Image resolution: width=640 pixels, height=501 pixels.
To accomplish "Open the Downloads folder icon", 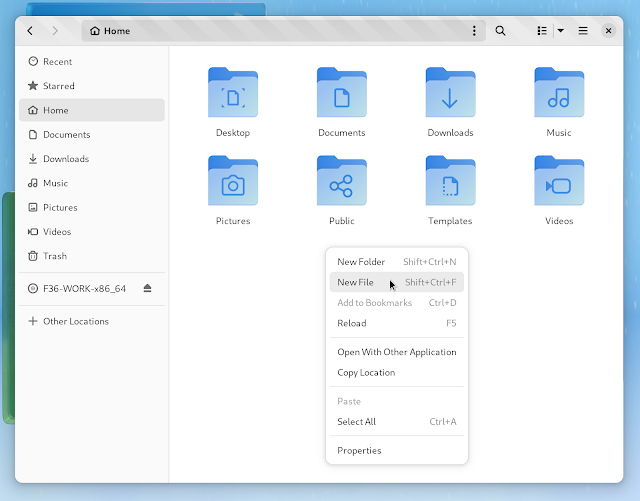I will click(450, 92).
